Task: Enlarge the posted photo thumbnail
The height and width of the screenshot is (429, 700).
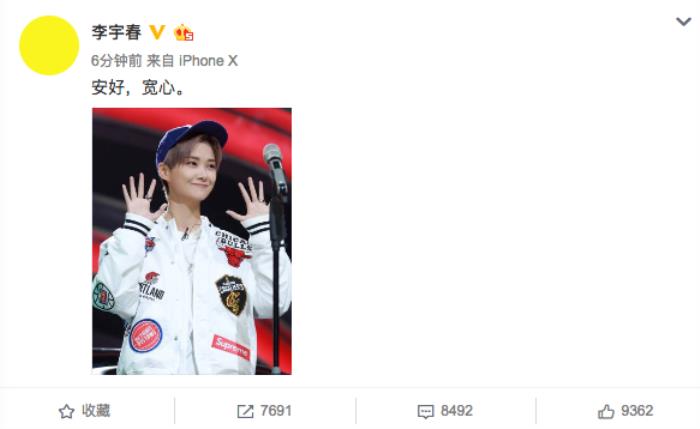Action: (192, 241)
